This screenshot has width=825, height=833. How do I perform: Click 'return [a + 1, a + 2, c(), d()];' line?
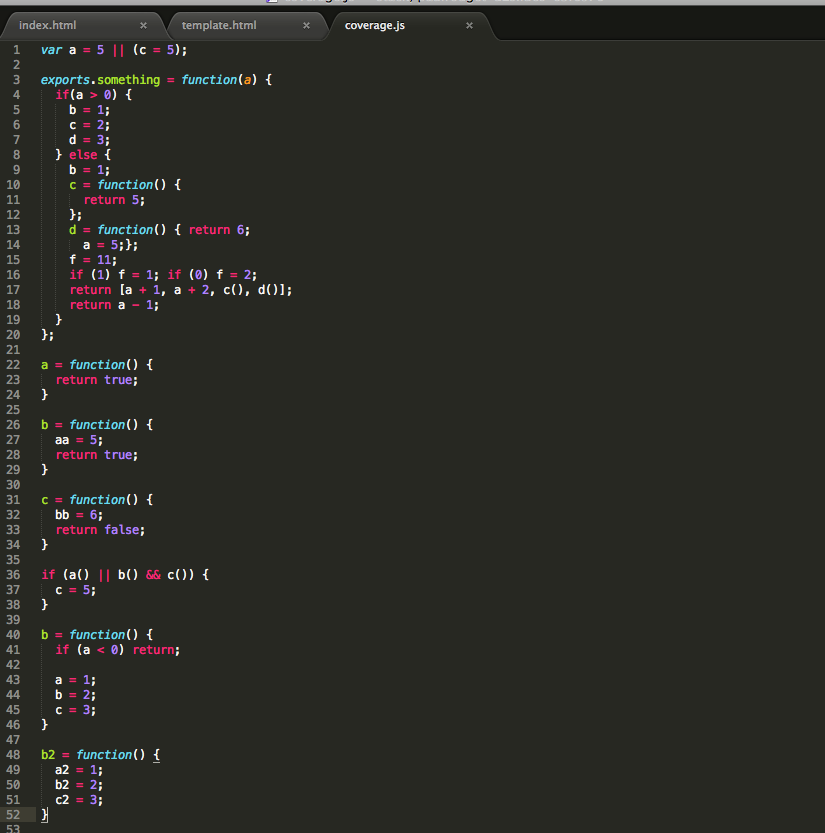[x=181, y=290]
